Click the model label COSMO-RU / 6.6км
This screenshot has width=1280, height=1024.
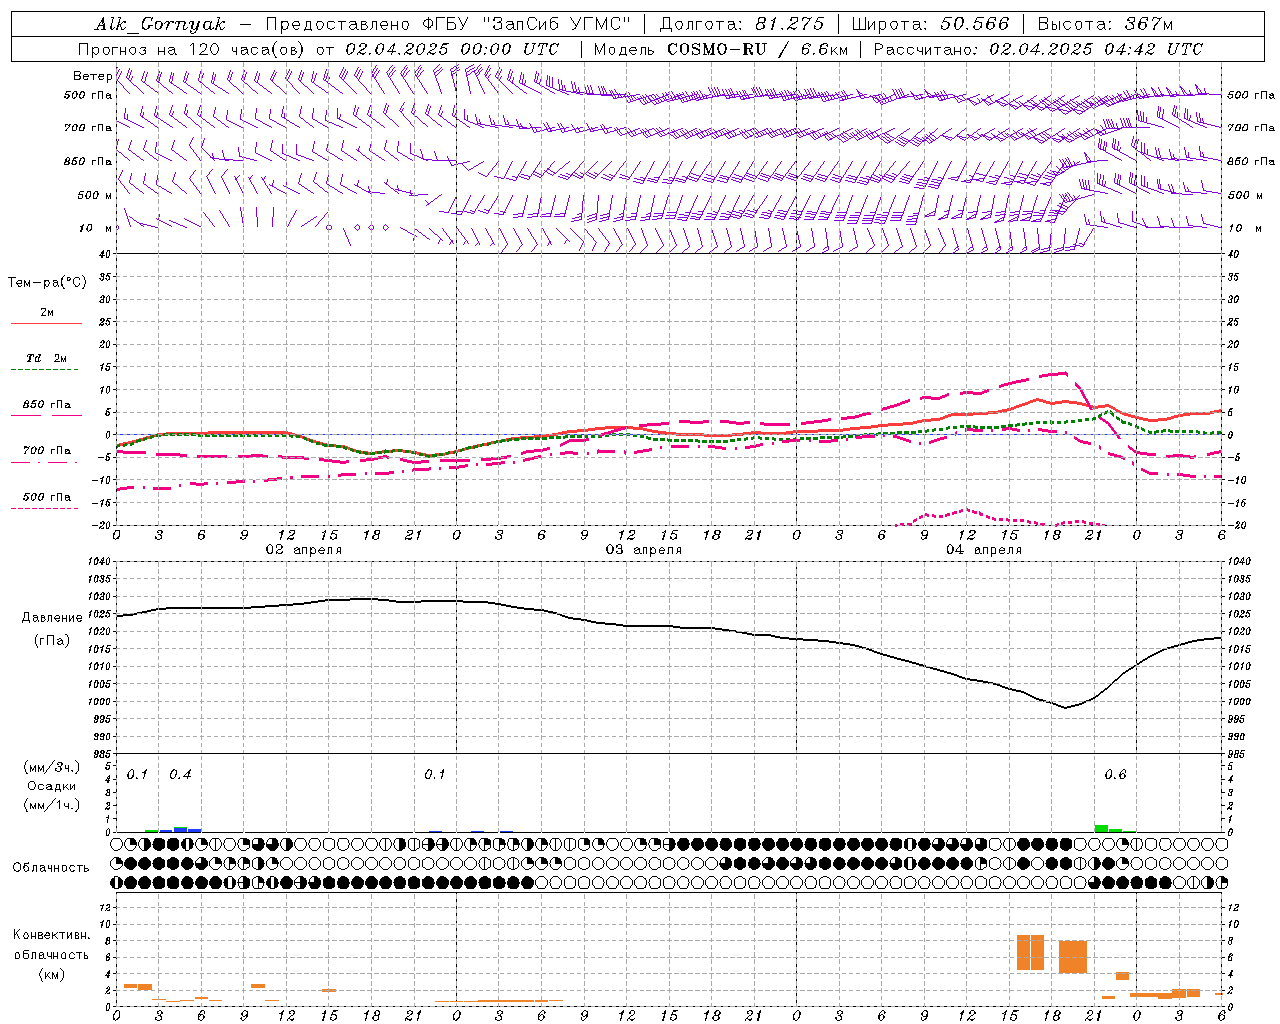[757, 49]
